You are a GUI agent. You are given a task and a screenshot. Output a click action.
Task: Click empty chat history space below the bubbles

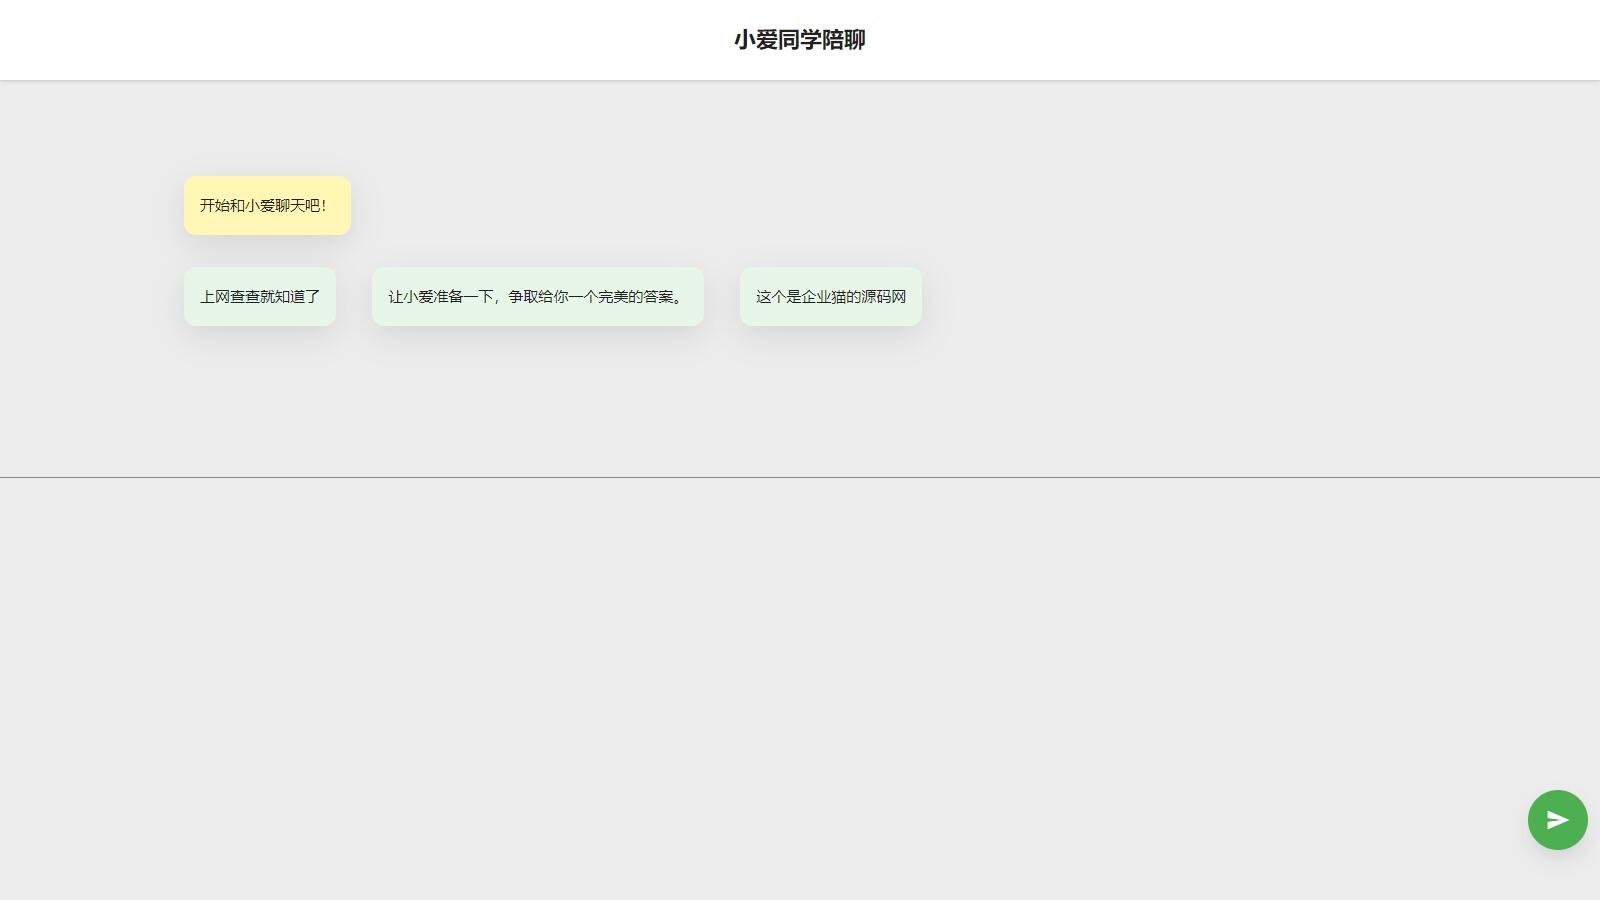[x=800, y=400]
